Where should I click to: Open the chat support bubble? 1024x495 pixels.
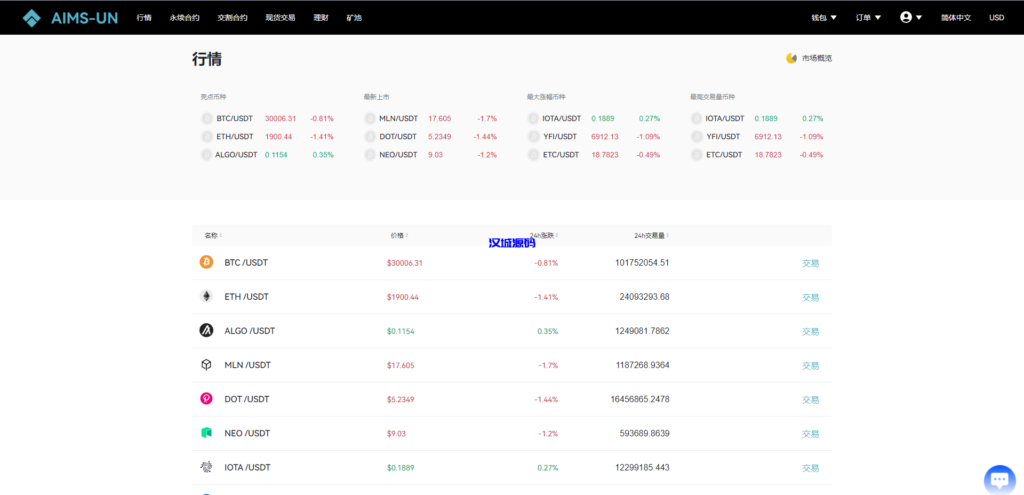click(999, 479)
